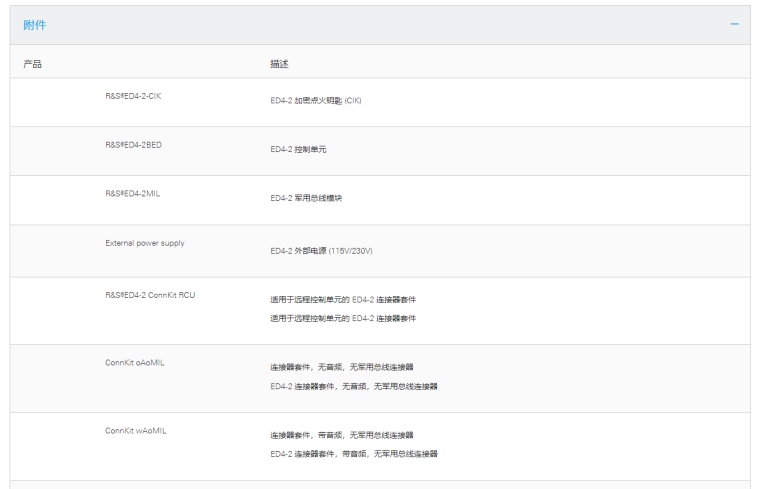Open the R&S®ED4-2BED product entry
Screen dimensions: 760x489
133,144
